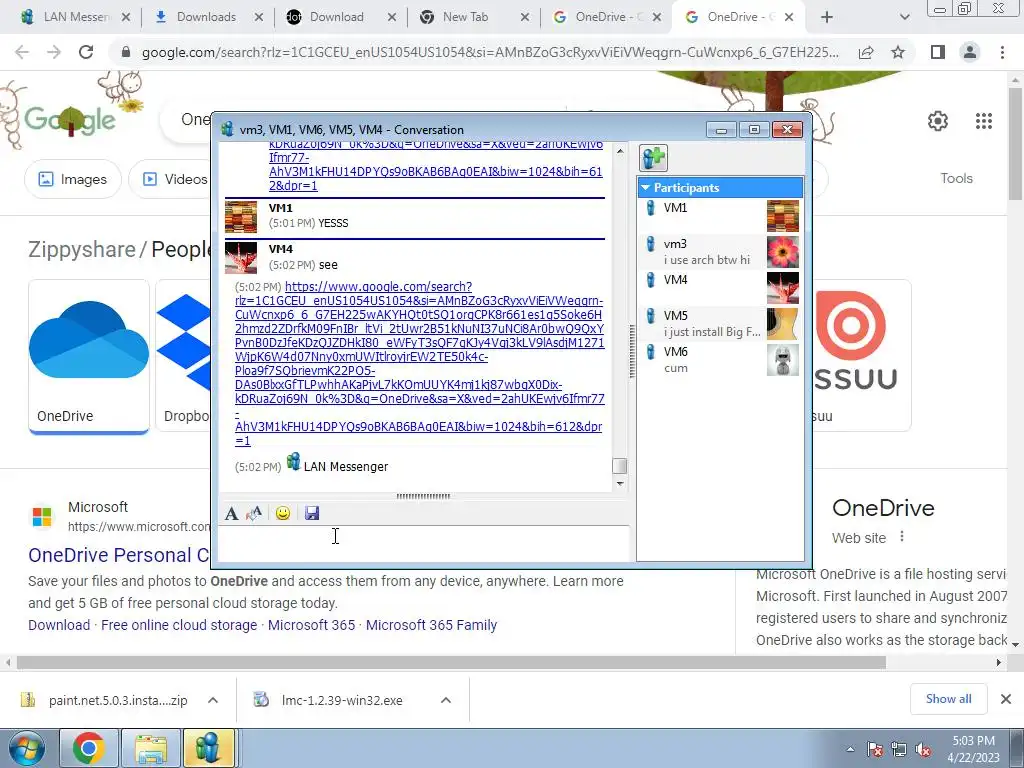Viewport: 1024px width, 768px height.
Task: Select participant vm3 in the list
Action: 720,252
